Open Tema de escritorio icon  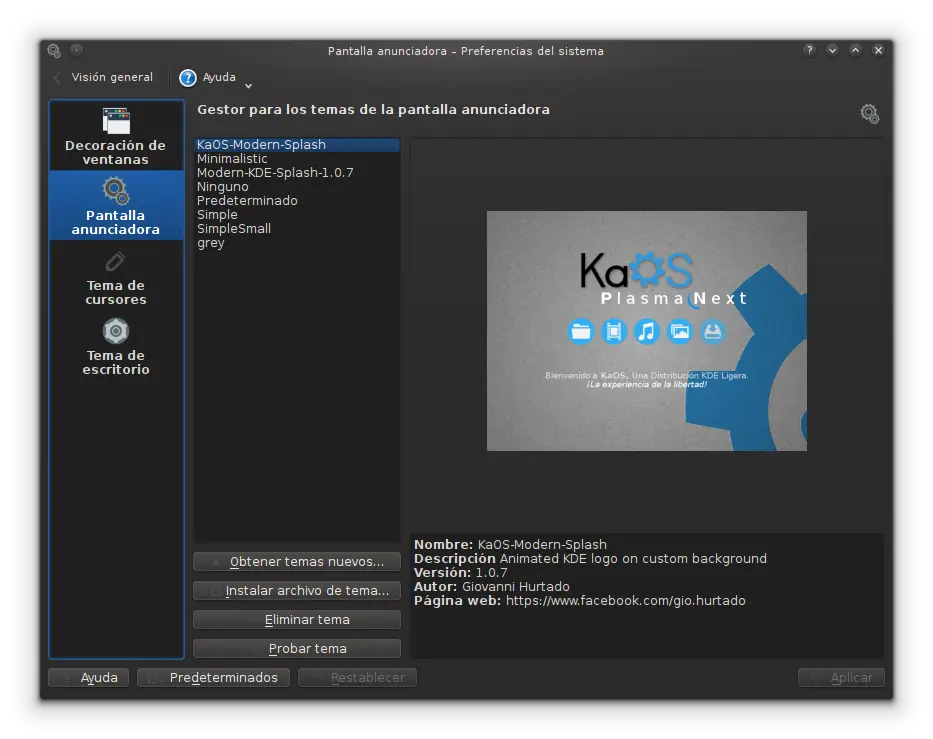(116, 331)
